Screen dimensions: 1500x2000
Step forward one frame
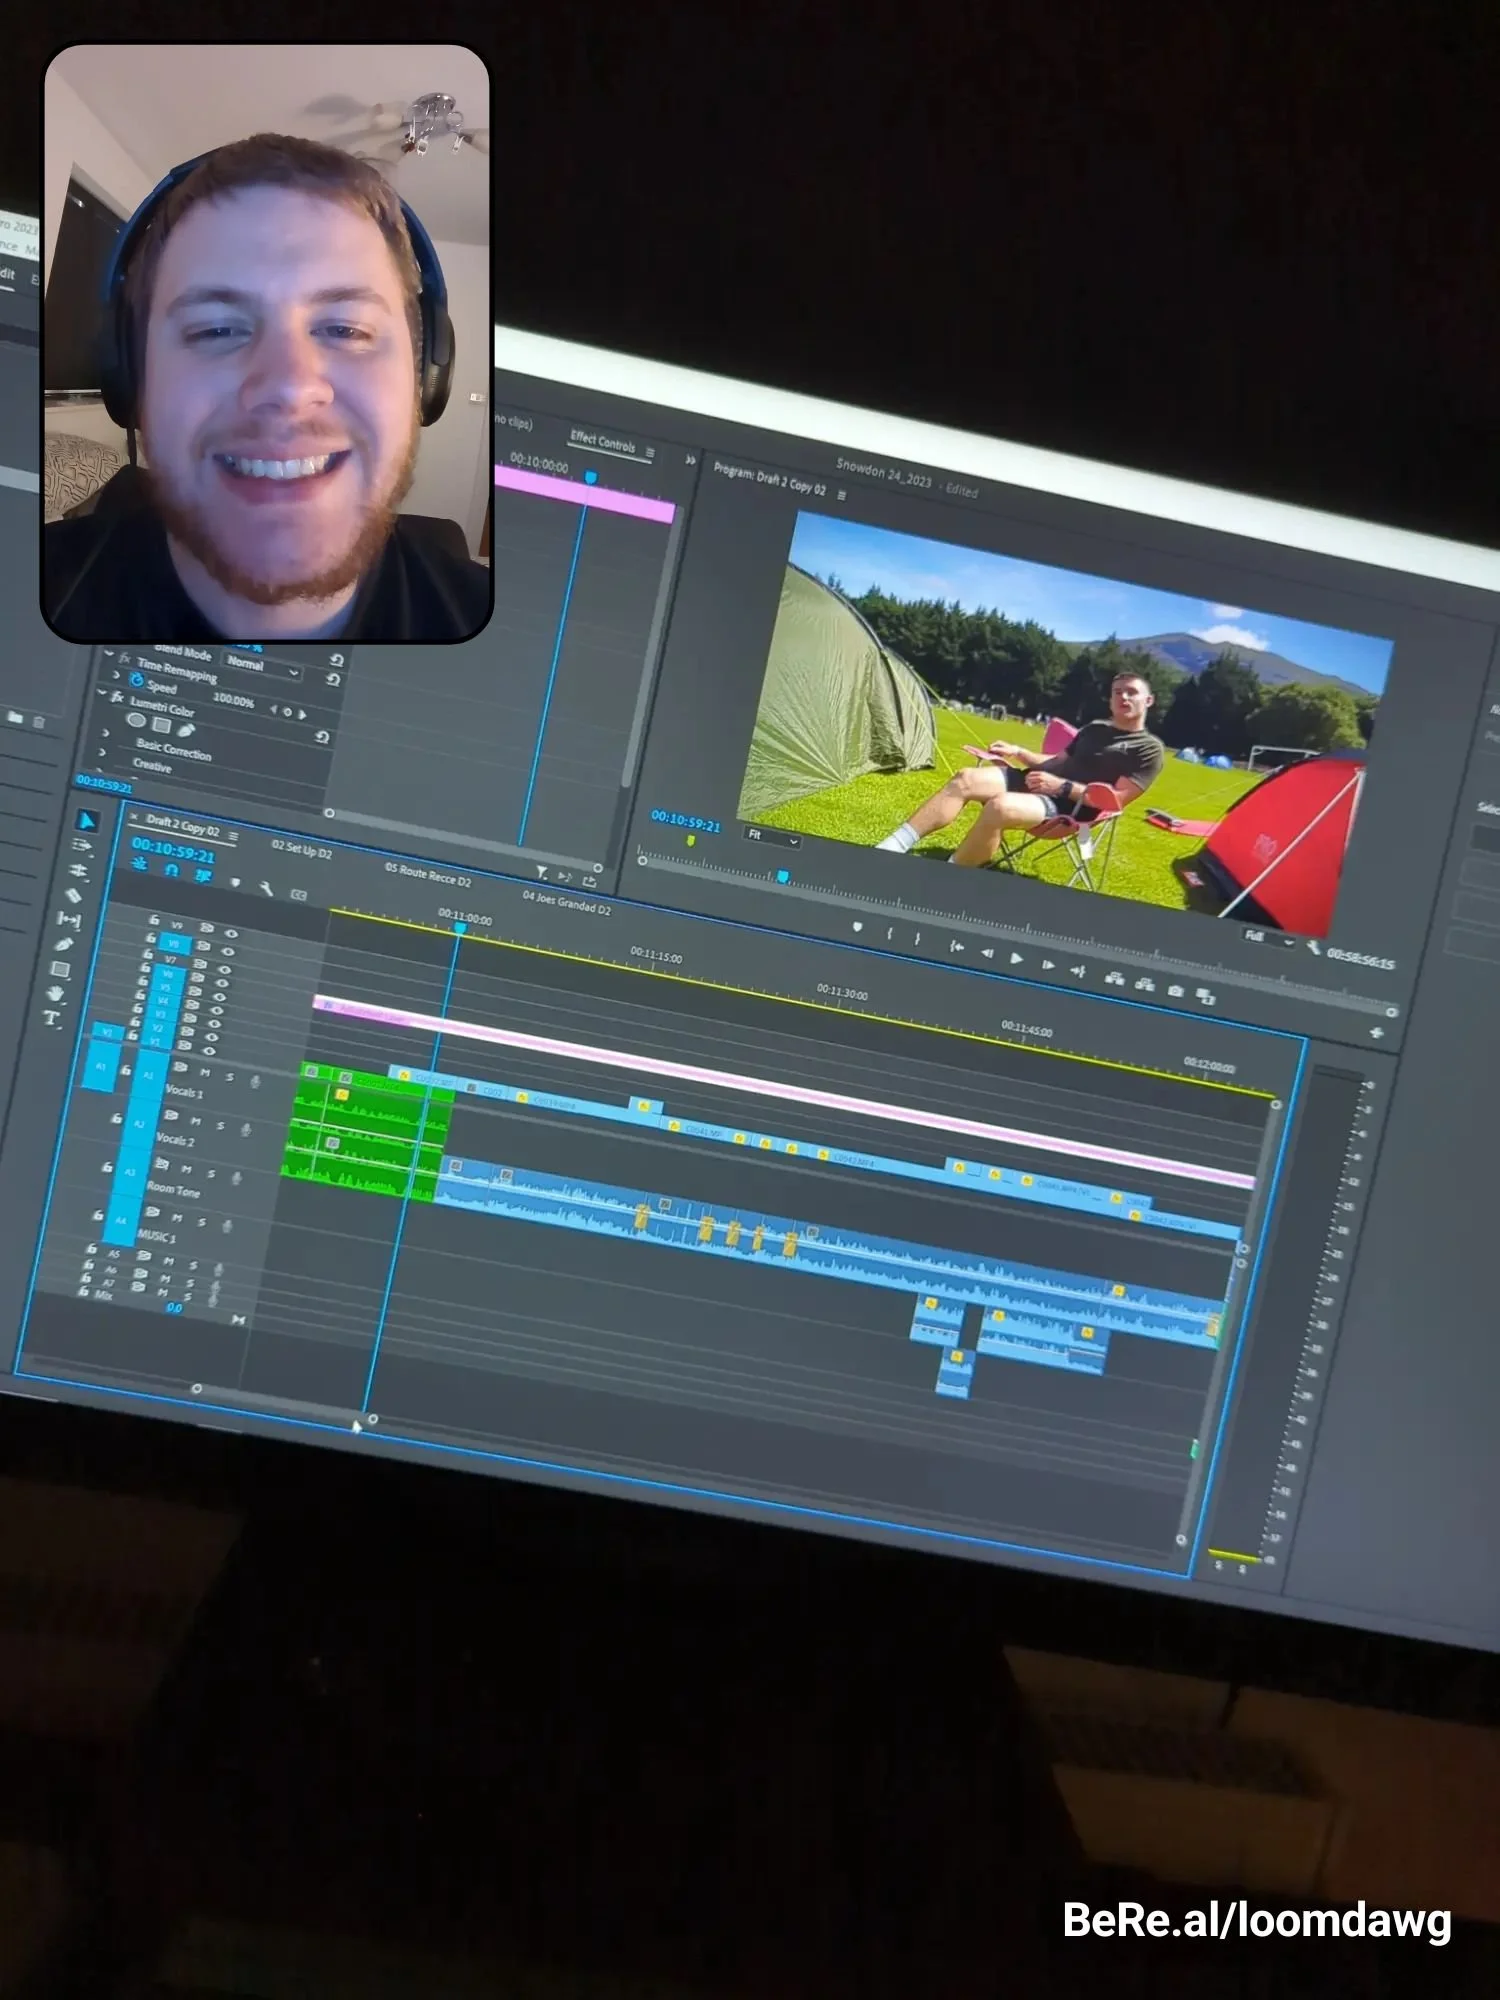[1047, 964]
